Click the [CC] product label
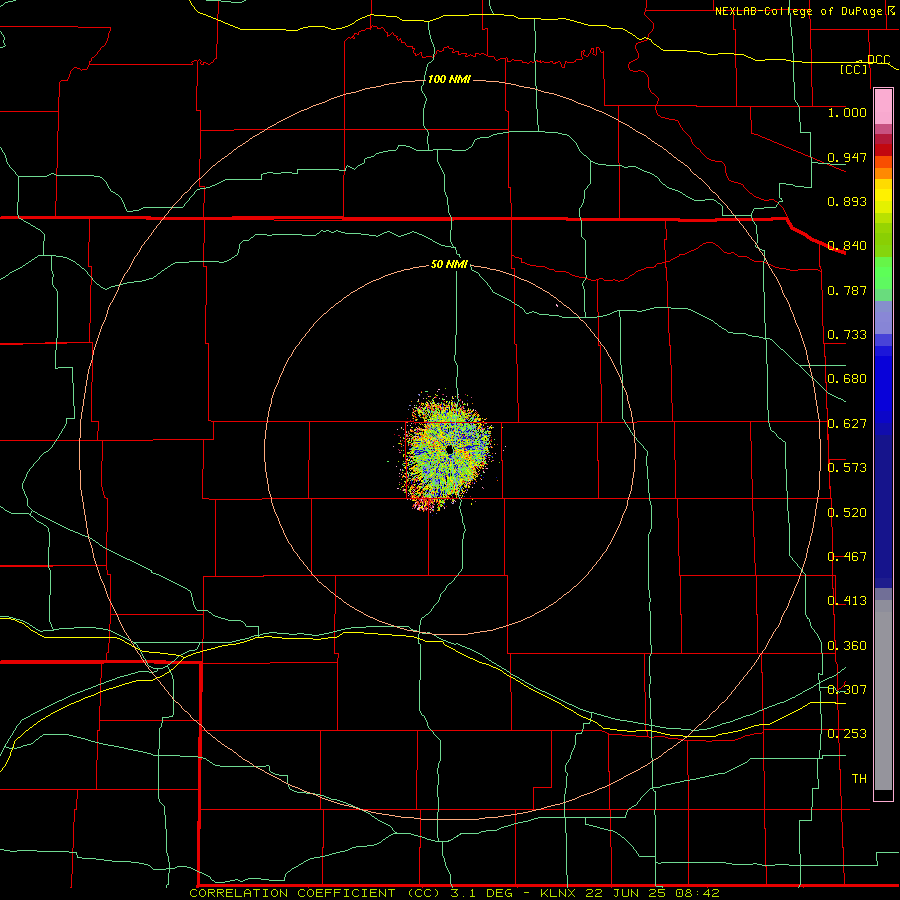 pos(854,69)
